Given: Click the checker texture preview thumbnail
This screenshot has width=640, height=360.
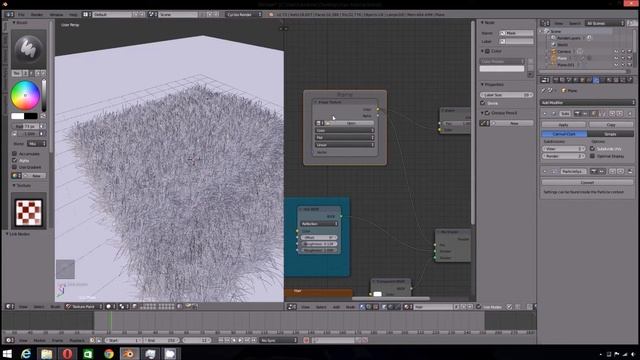Looking at the screenshot, I should tap(29, 212).
